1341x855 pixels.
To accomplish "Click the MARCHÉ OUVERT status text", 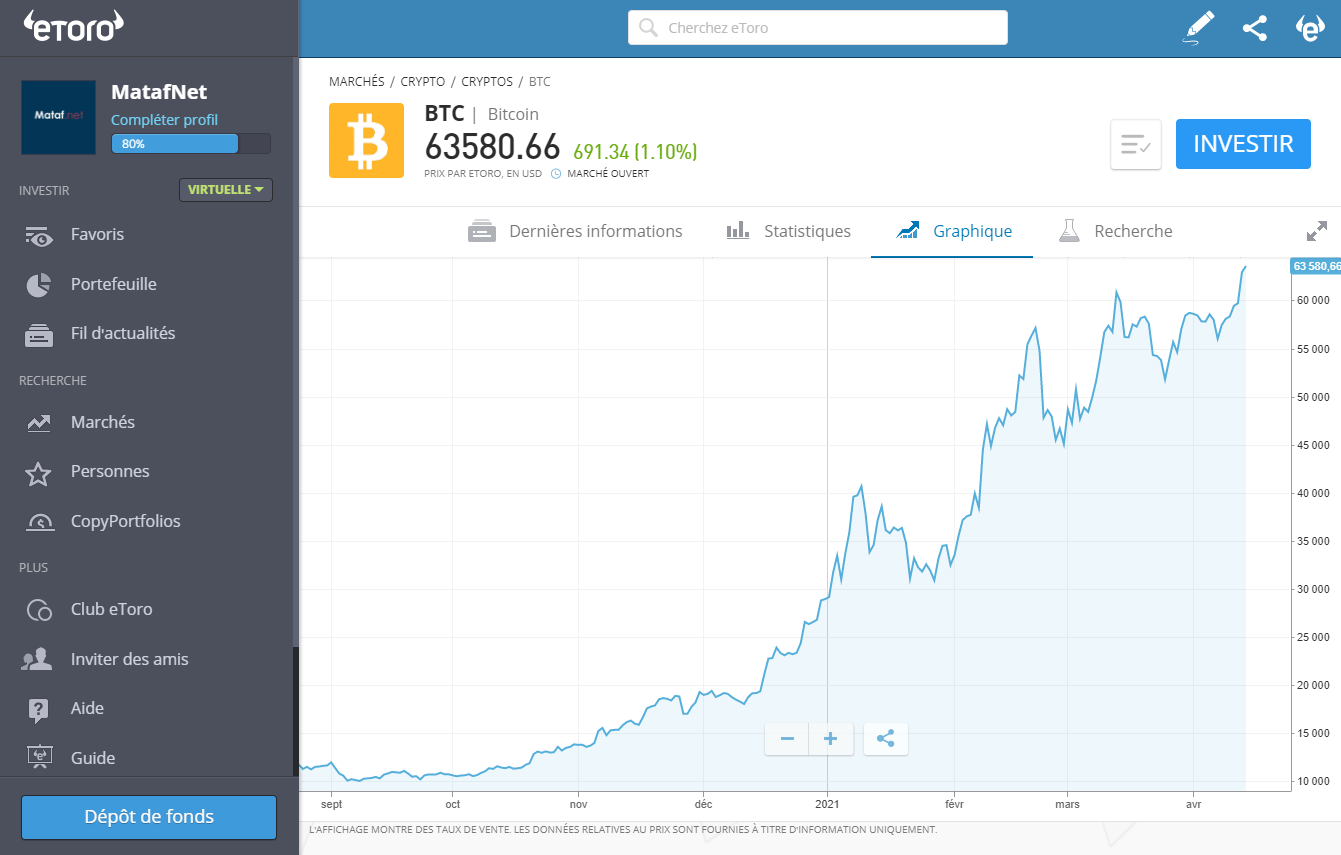I will point(608,173).
